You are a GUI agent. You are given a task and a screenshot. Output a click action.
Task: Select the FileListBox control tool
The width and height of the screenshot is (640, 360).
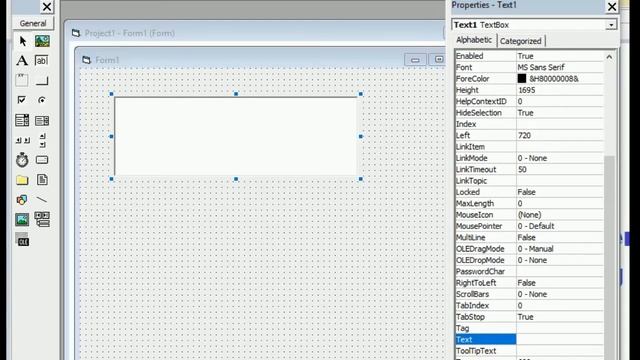point(42,180)
